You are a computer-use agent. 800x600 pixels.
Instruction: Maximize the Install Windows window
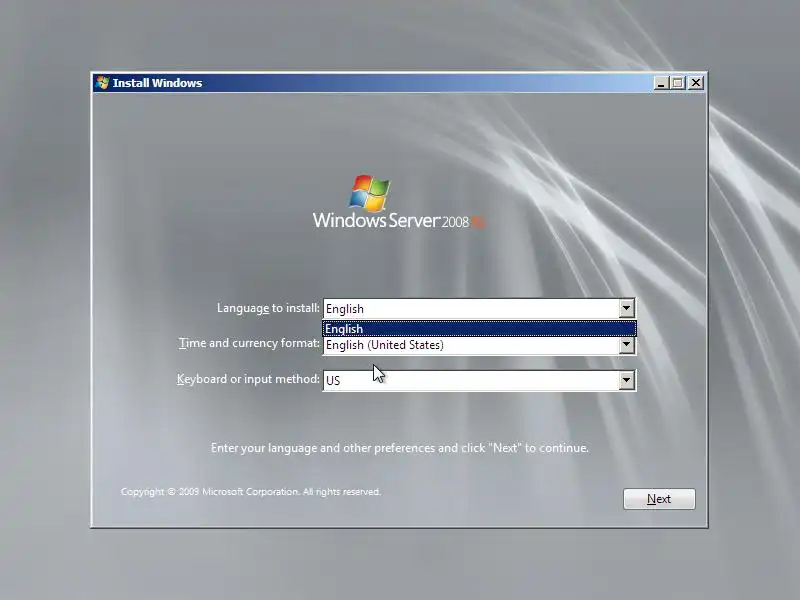click(678, 83)
